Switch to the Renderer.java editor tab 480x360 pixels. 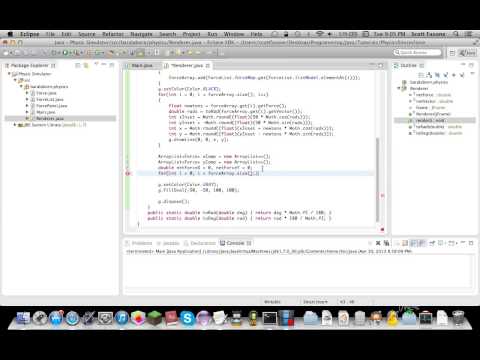(x=187, y=65)
